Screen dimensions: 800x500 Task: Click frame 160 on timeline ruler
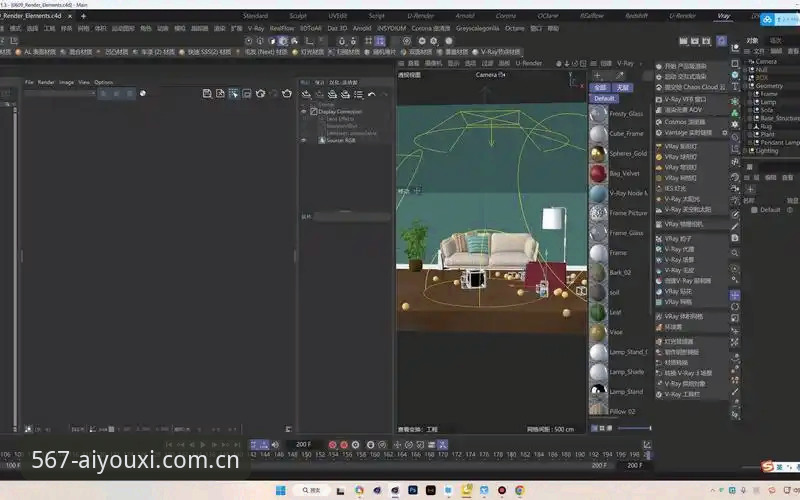click(374, 455)
